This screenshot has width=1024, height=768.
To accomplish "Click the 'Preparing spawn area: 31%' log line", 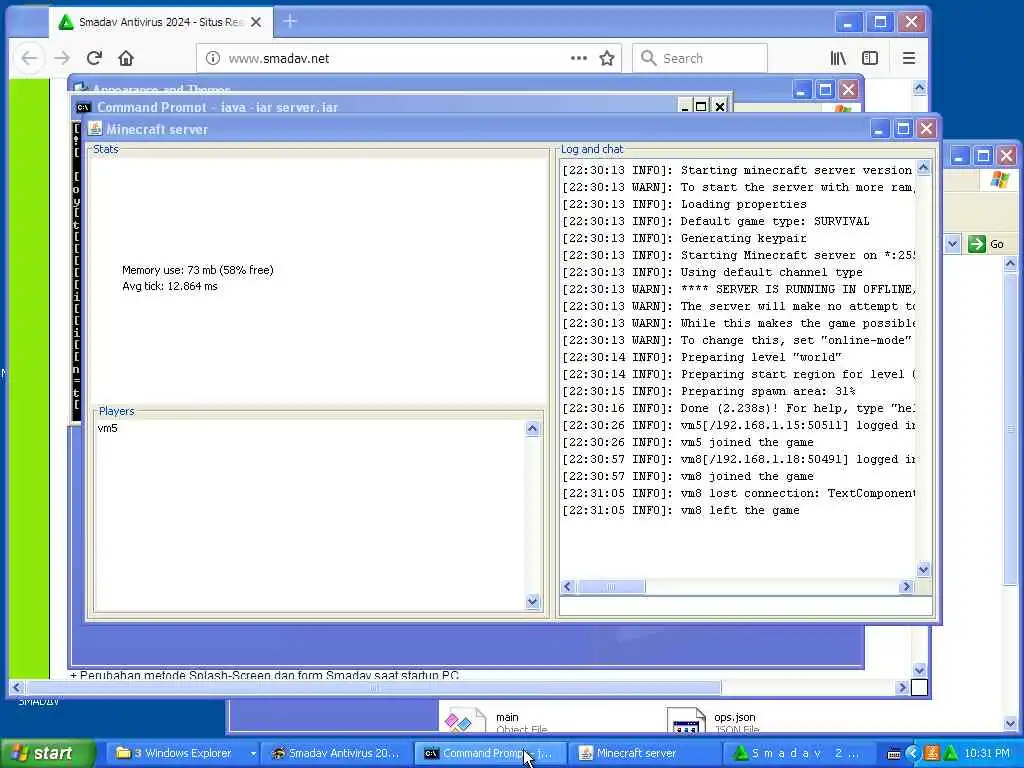I will (x=709, y=391).
